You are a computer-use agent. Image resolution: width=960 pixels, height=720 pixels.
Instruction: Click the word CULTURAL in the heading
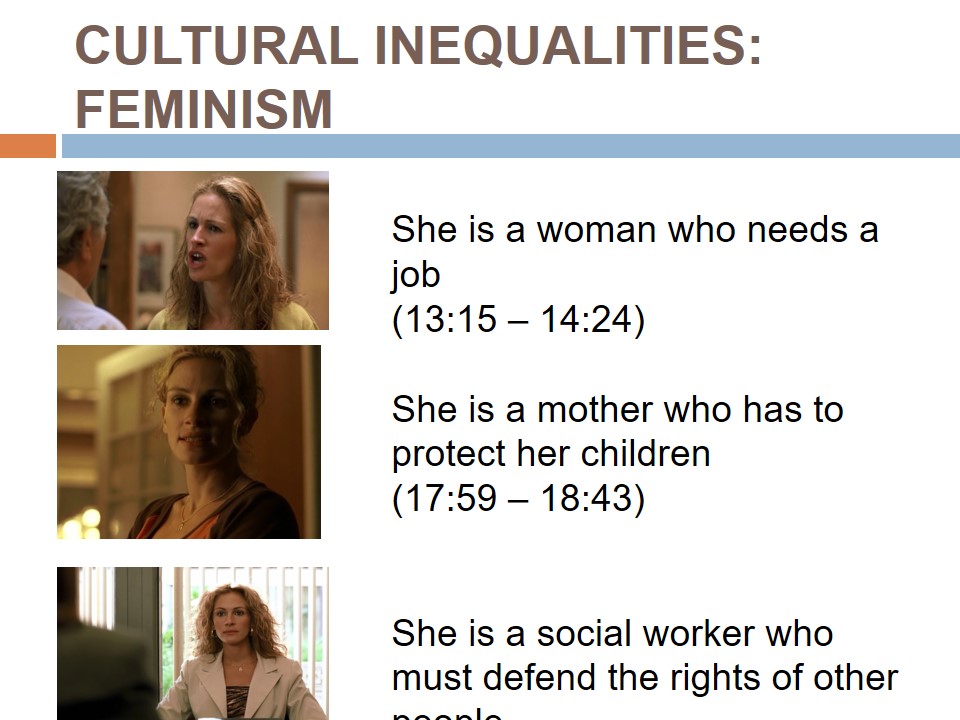point(215,46)
